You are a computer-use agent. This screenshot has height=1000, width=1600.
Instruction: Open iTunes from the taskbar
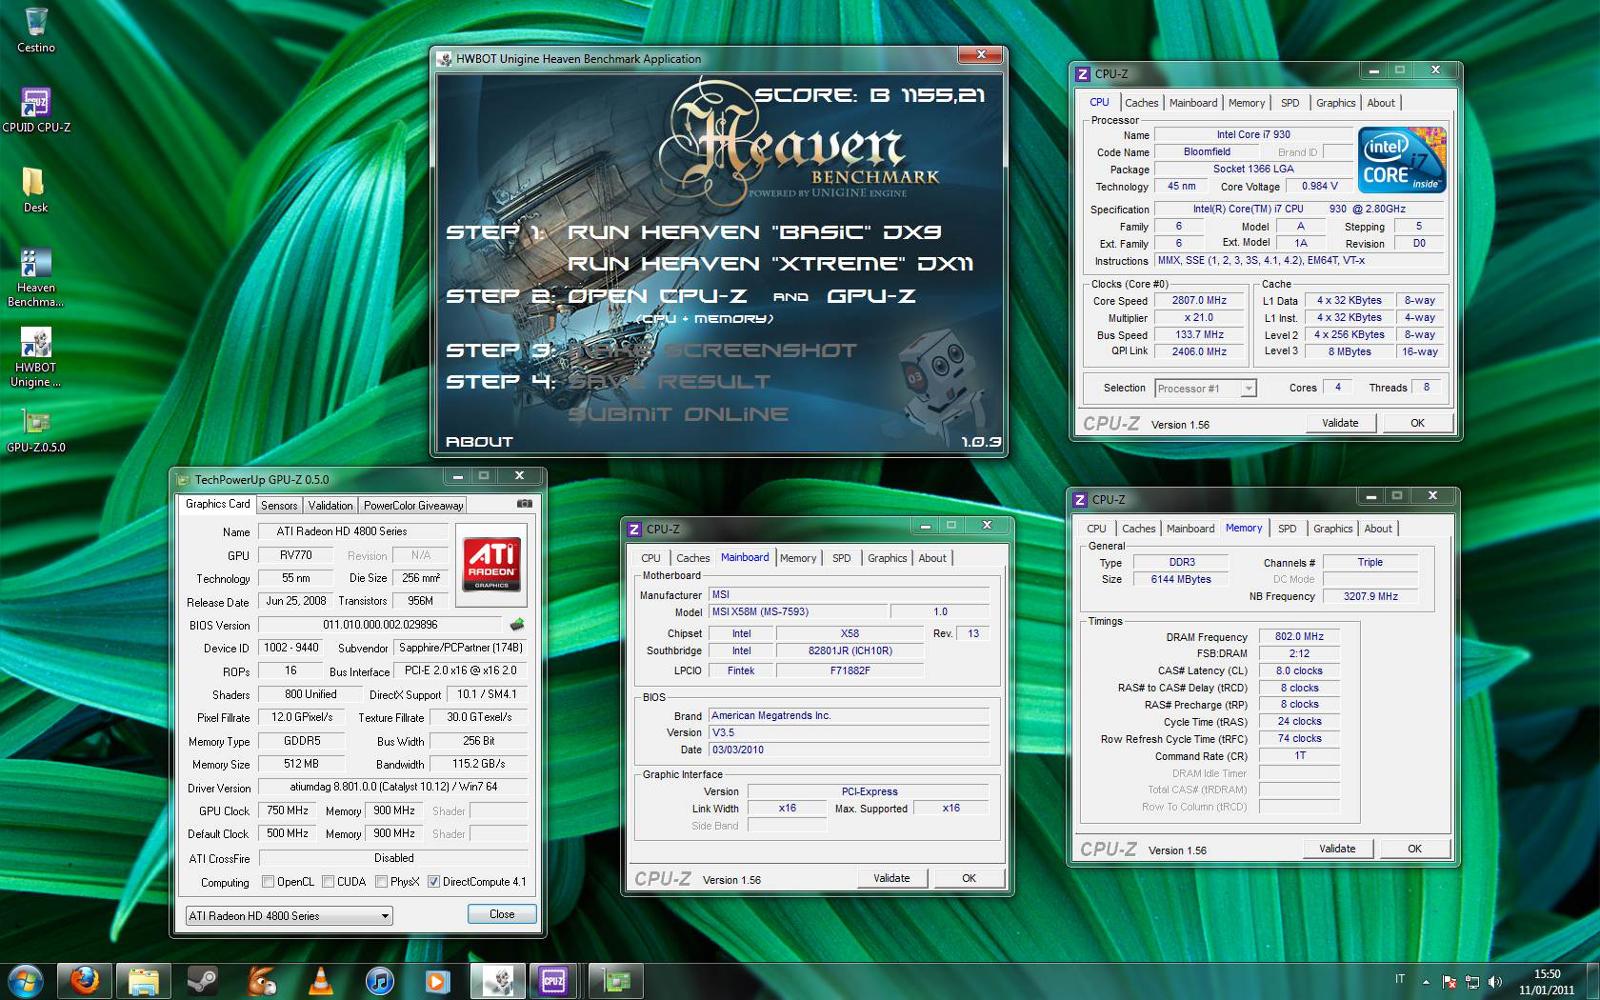pos(379,981)
